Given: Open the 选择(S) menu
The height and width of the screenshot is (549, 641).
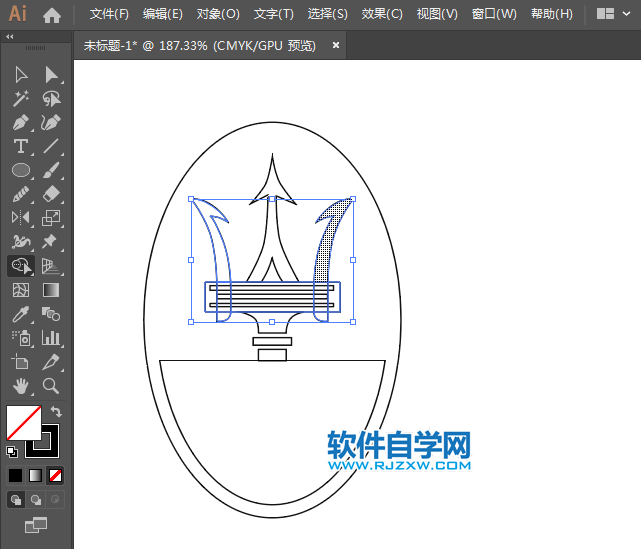Looking at the screenshot, I should click(327, 14).
